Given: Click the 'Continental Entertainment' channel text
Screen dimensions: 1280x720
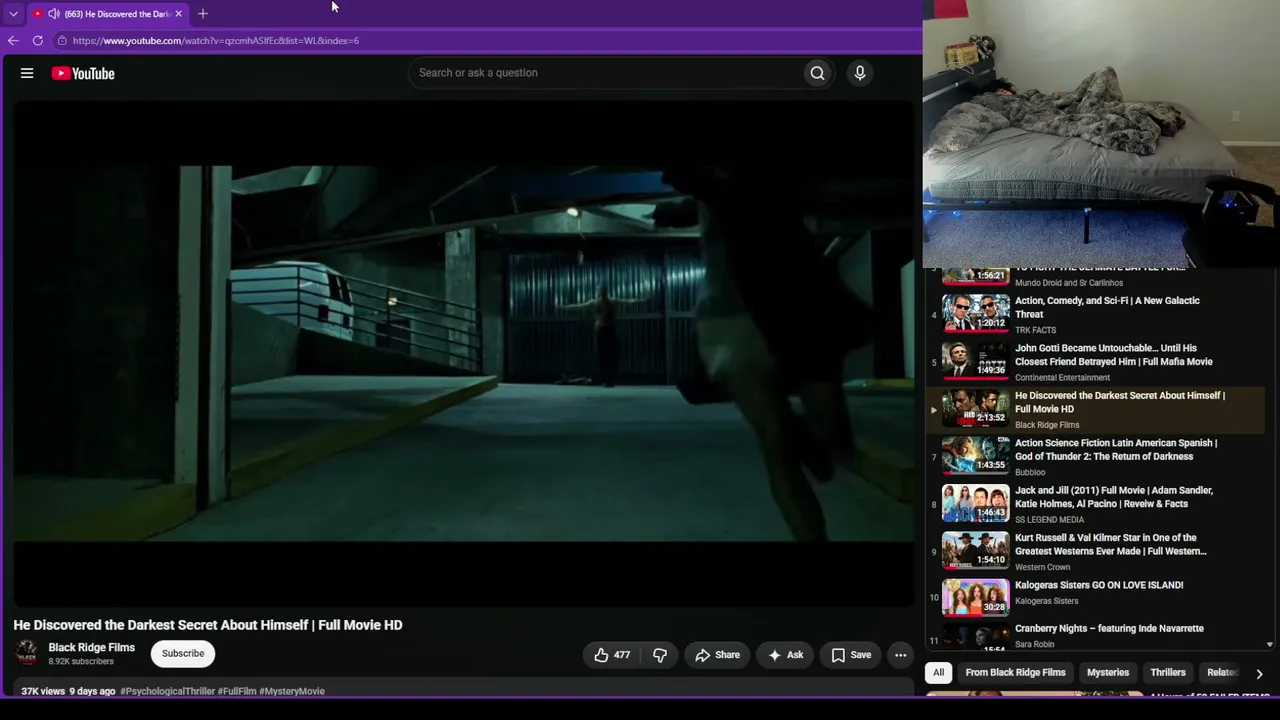Looking at the screenshot, I should [1062, 378].
